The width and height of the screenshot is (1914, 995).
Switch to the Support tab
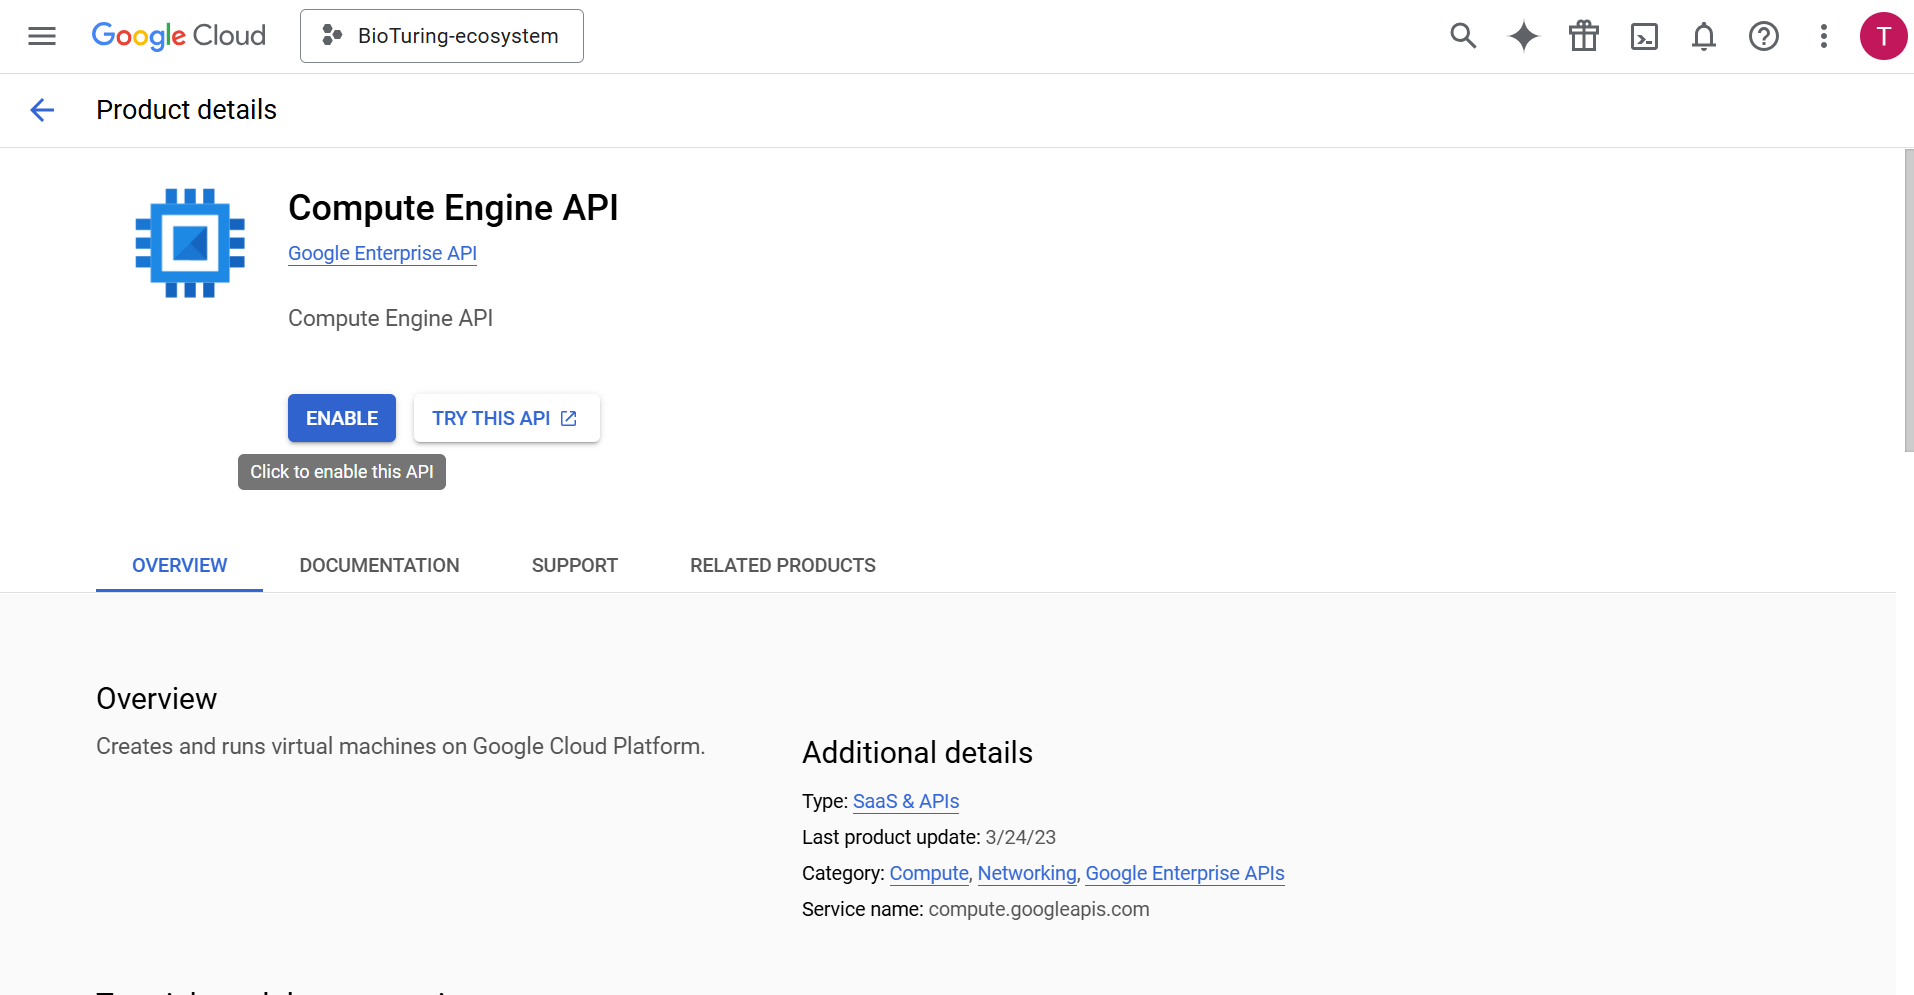[575, 565]
